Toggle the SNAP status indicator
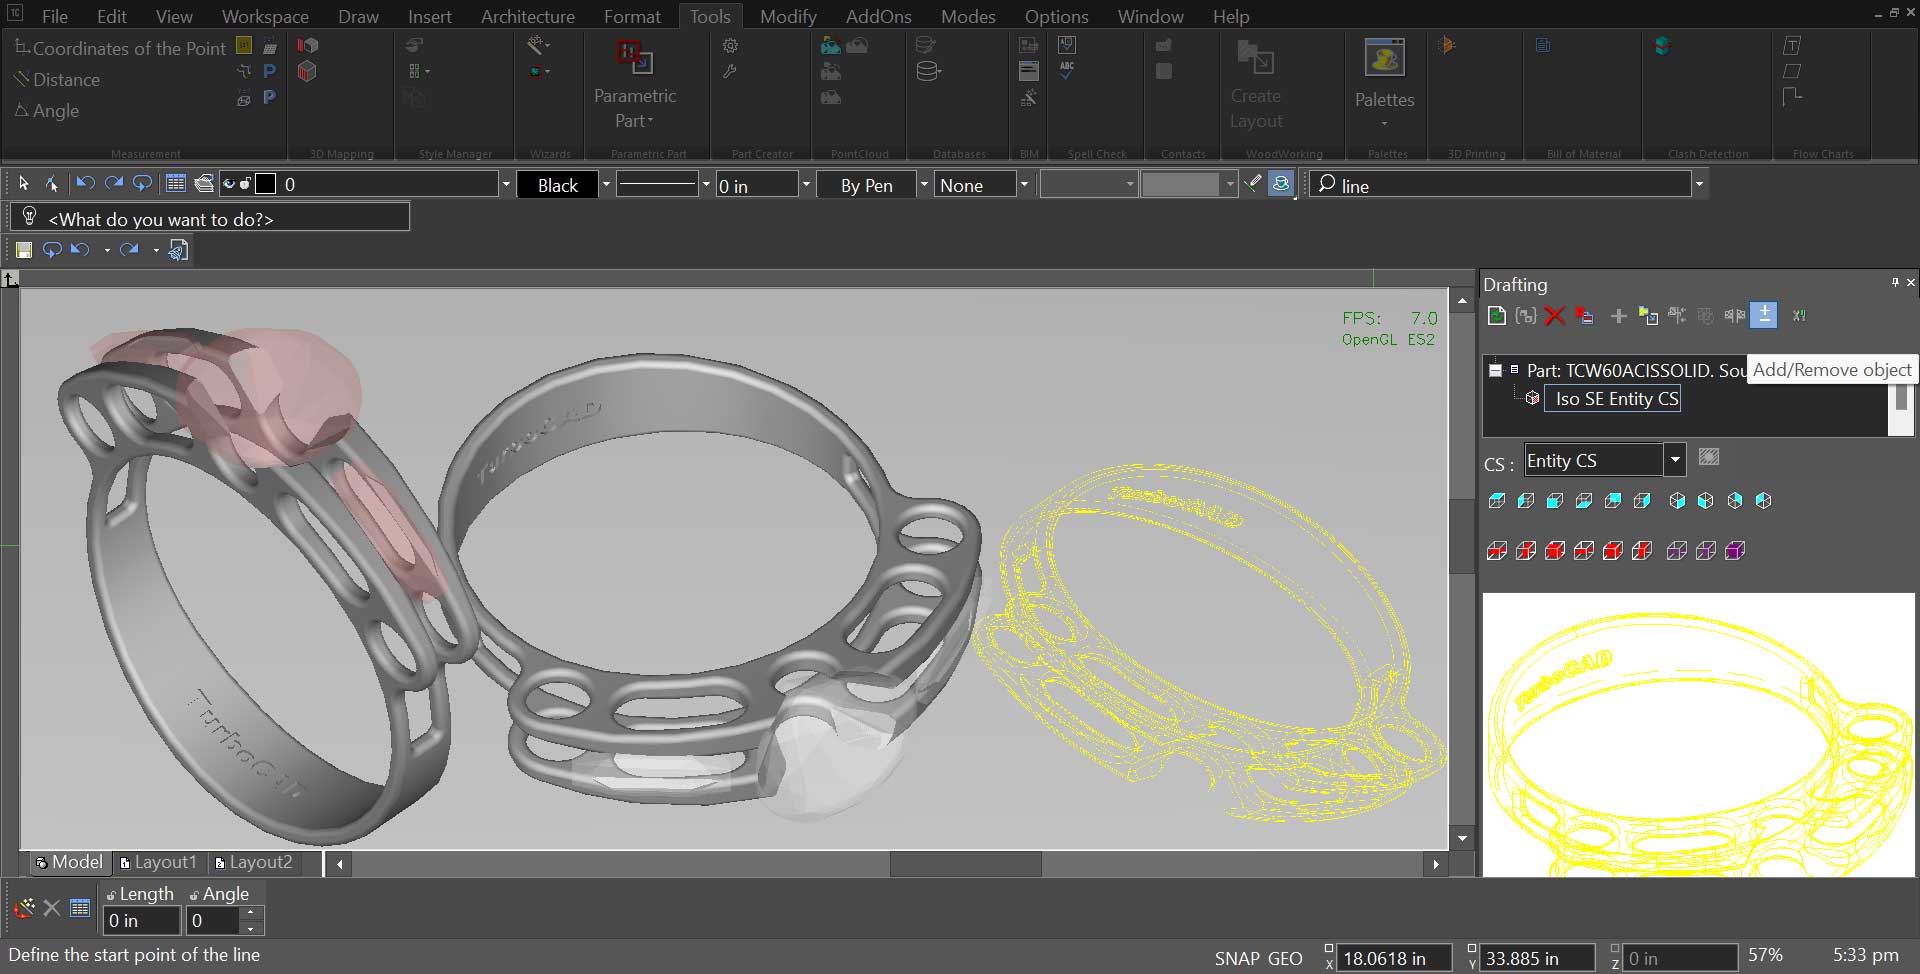 [1237, 958]
